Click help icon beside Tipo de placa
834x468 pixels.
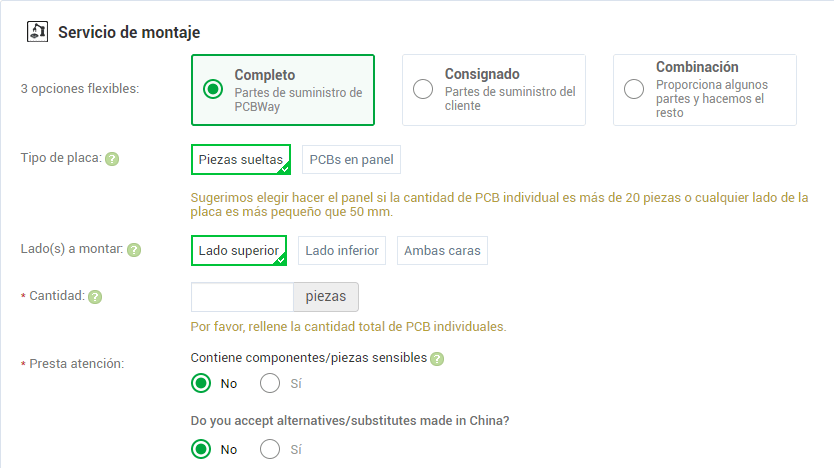pos(112,159)
